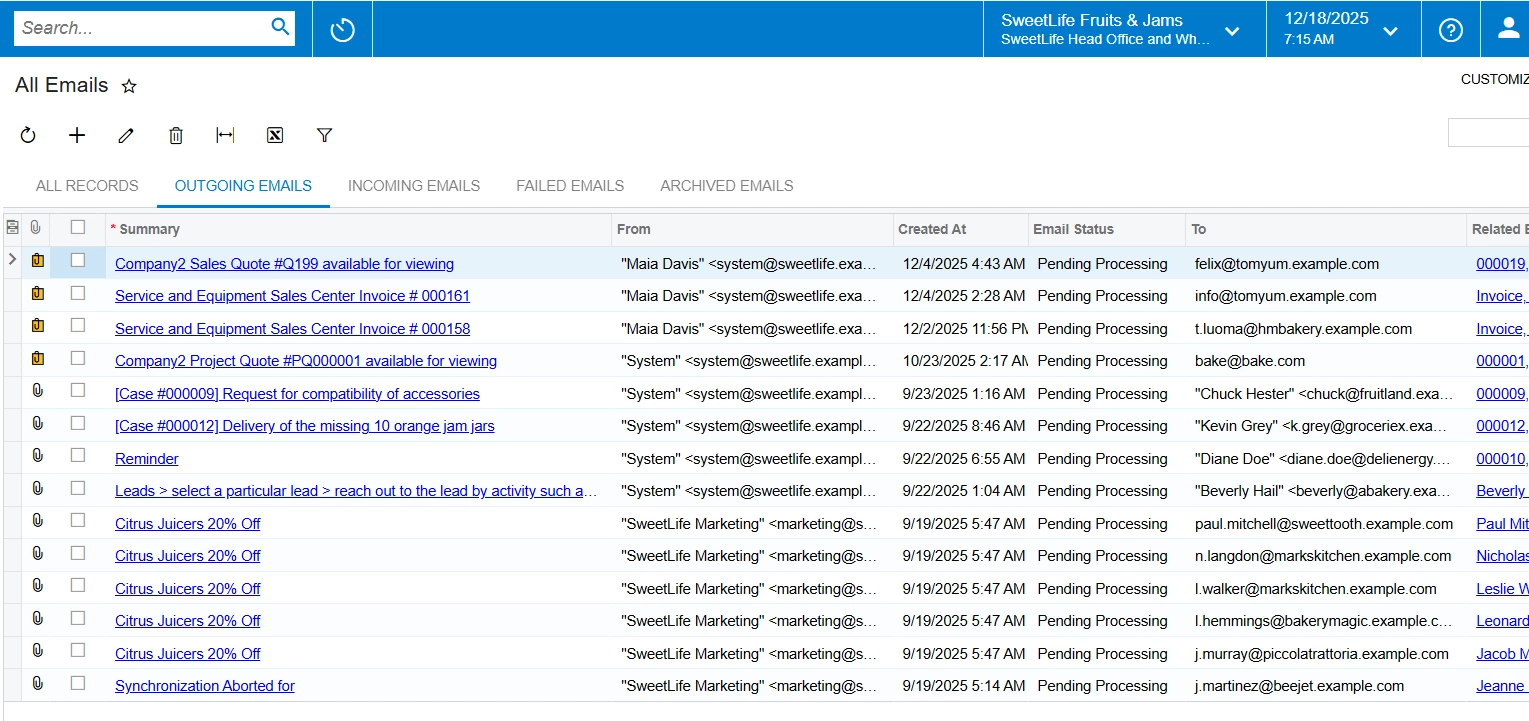The image size is (1529, 721).
Task: Open Synchronization Aborted for email link
Action: point(205,686)
